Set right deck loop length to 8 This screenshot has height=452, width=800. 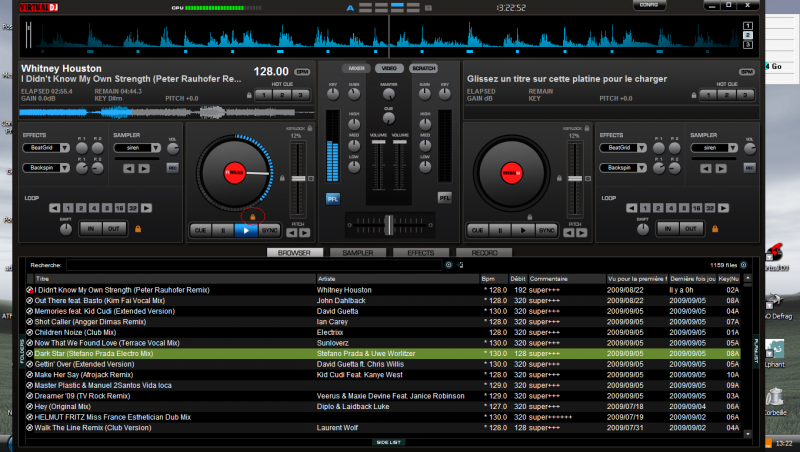pos(684,208)
